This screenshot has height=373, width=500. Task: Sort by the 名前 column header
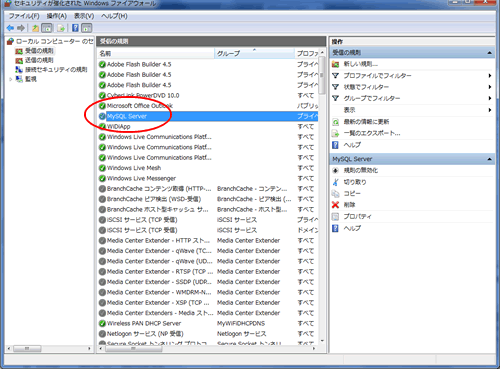156,53
